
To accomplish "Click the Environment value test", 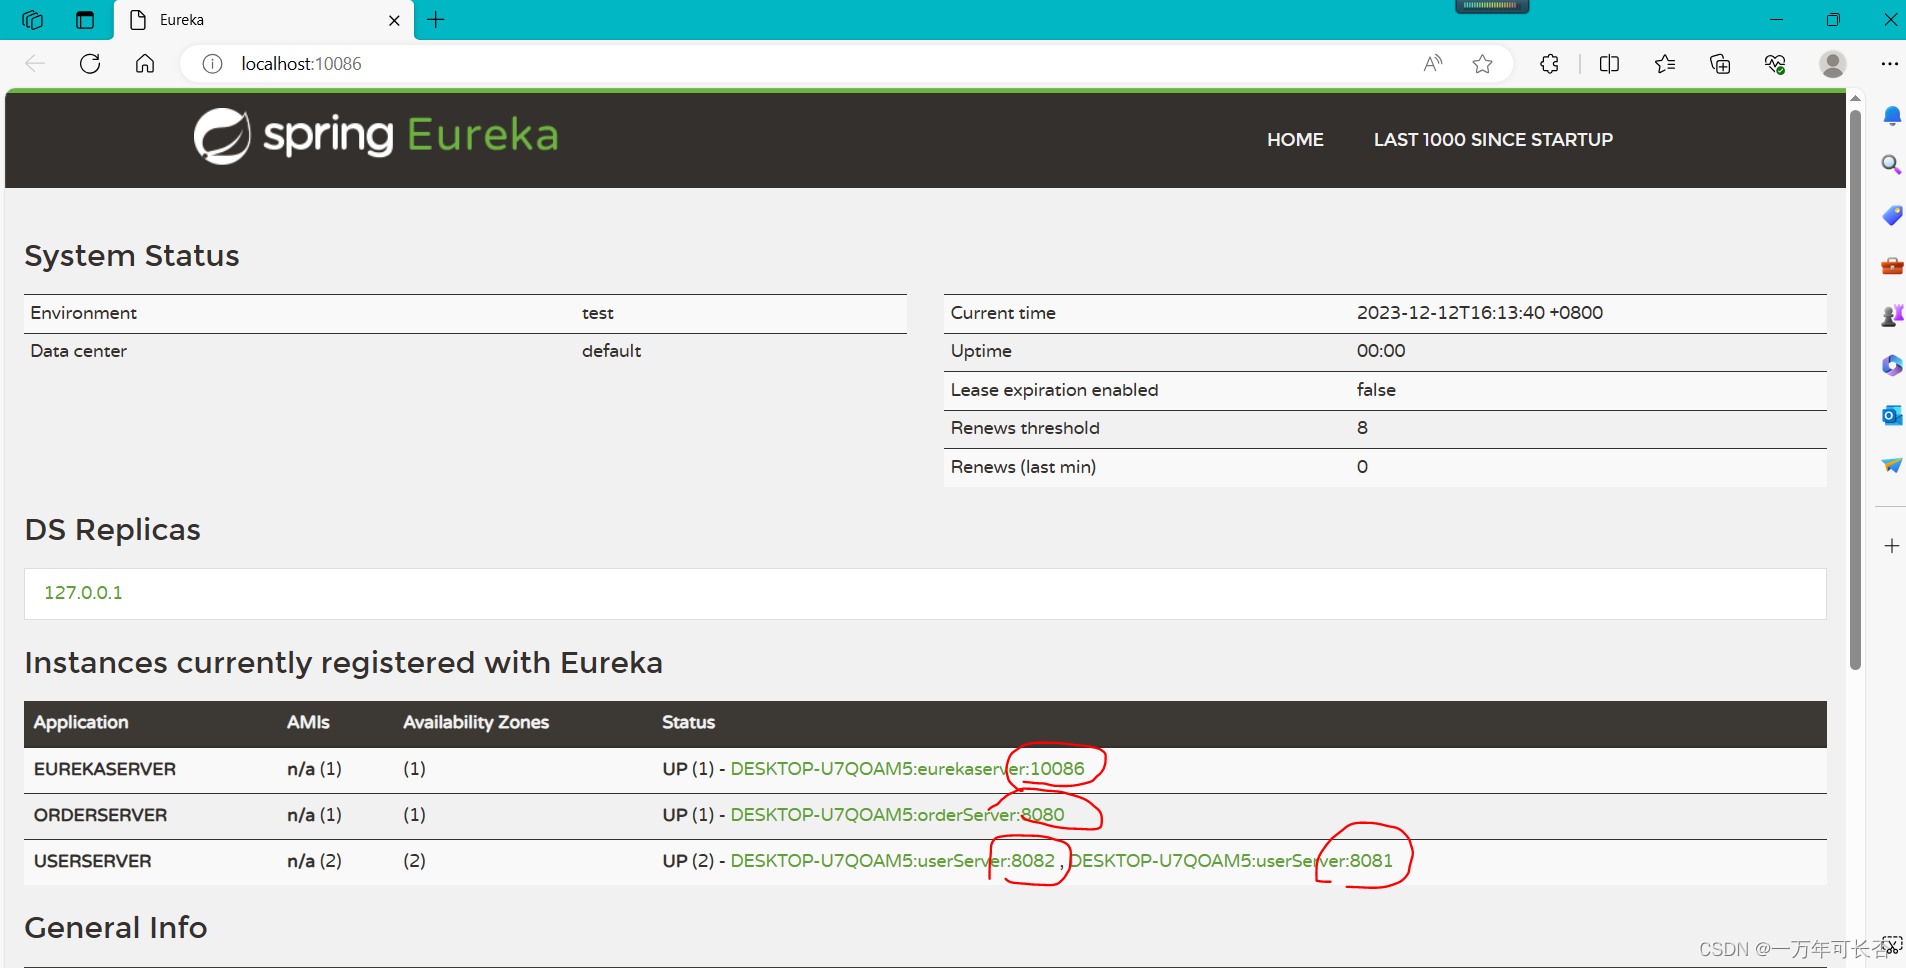I will pyautogui.click(x=598, y=313).
